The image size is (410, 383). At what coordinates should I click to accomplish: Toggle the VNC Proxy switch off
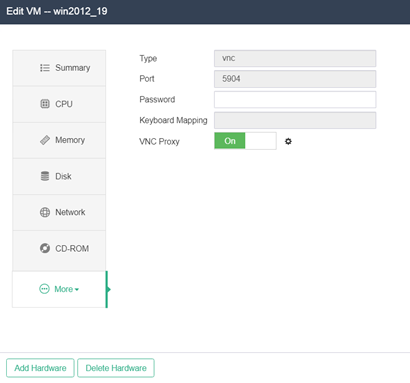point(245,141)
